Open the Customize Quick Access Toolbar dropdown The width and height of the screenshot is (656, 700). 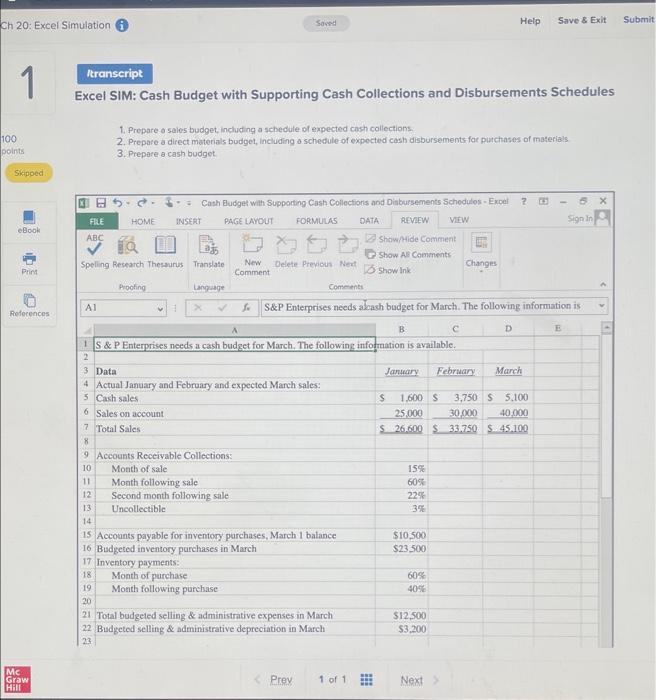pyautogui.click(x=188, y=203)
